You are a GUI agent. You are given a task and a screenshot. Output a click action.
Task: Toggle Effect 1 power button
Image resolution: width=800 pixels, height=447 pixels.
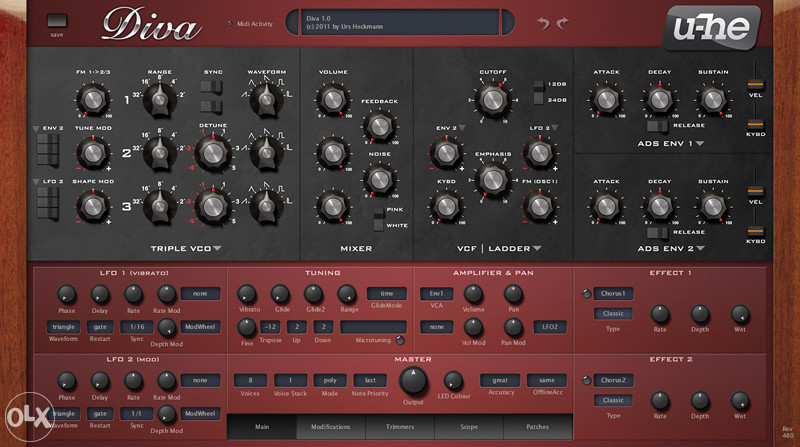(x=586, y=293)
